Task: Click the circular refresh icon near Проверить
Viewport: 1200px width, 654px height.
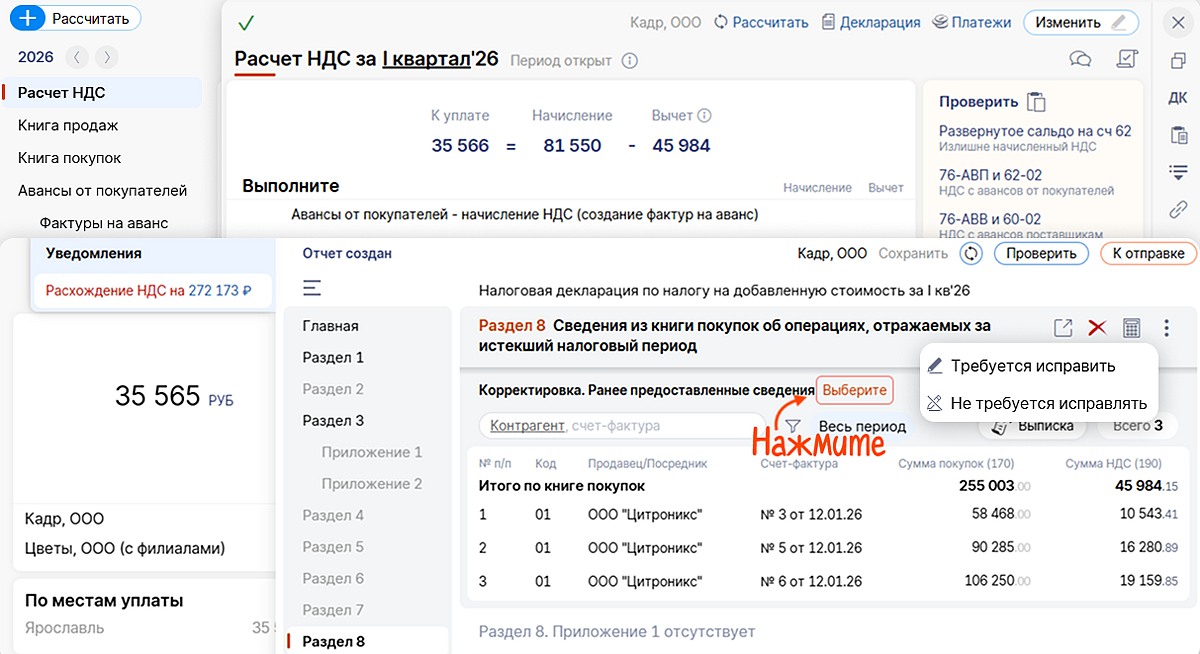Action: [969, 253]
